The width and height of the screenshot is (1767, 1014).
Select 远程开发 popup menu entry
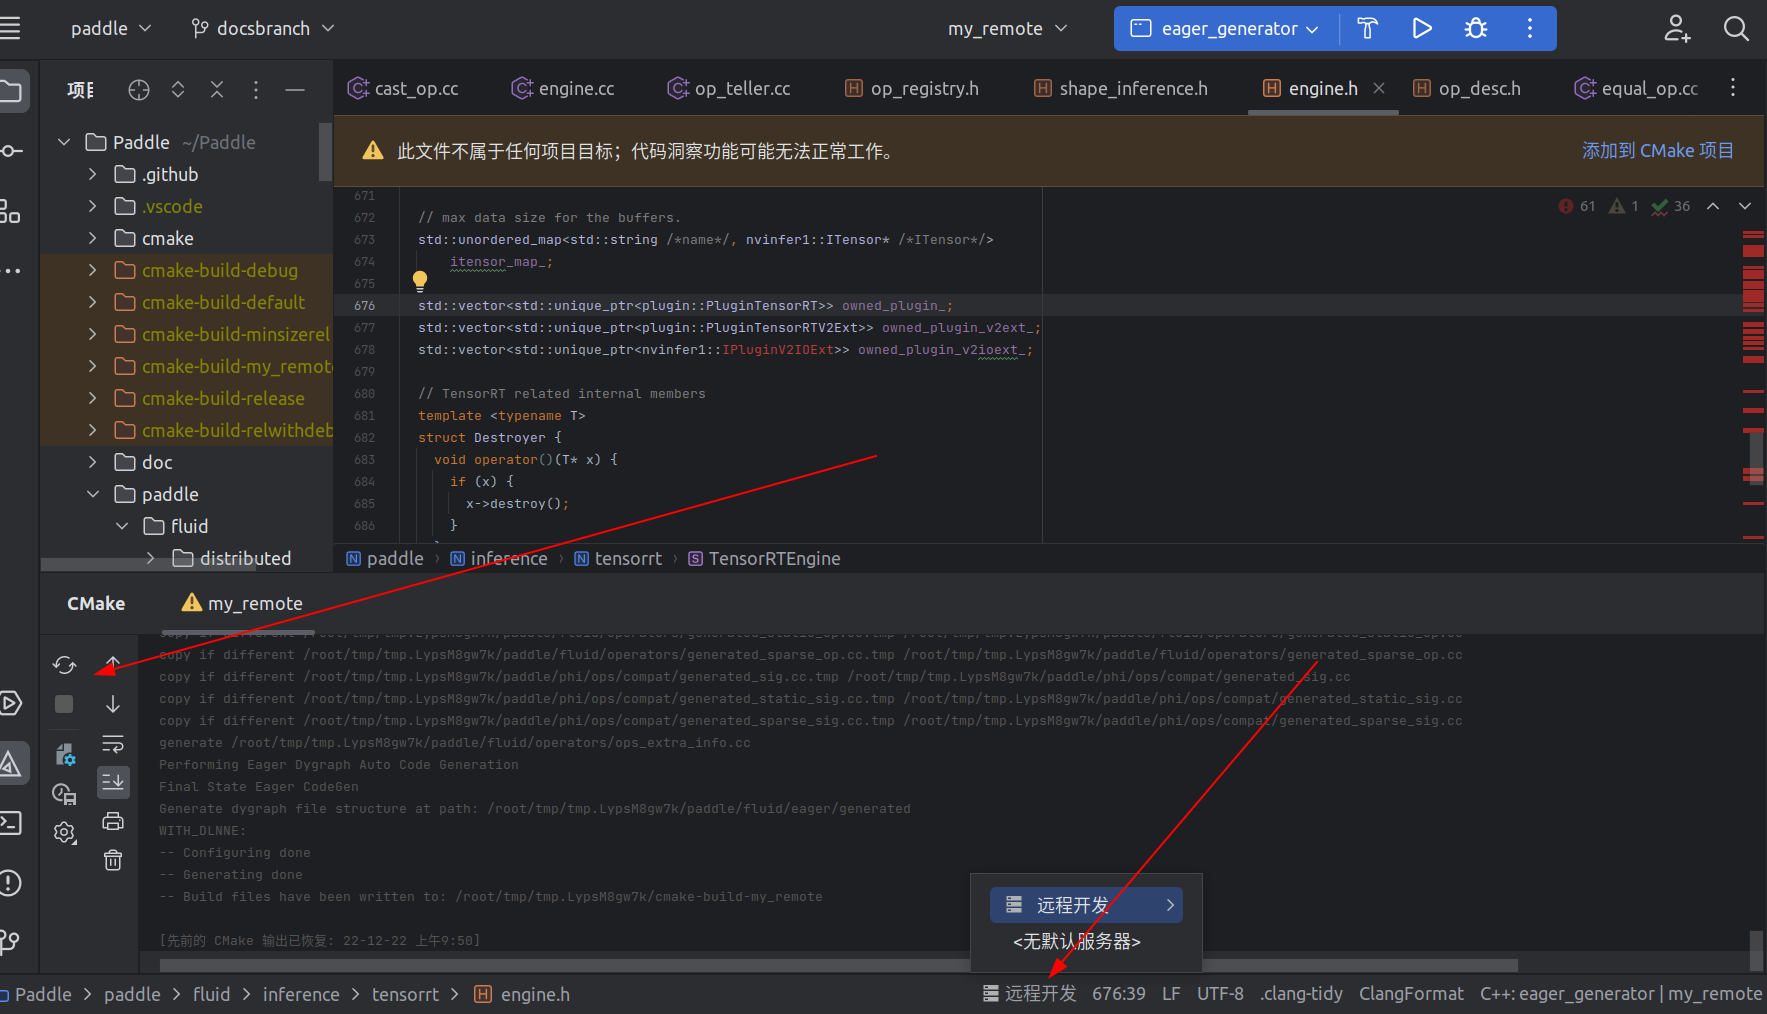coord(1086,905)
